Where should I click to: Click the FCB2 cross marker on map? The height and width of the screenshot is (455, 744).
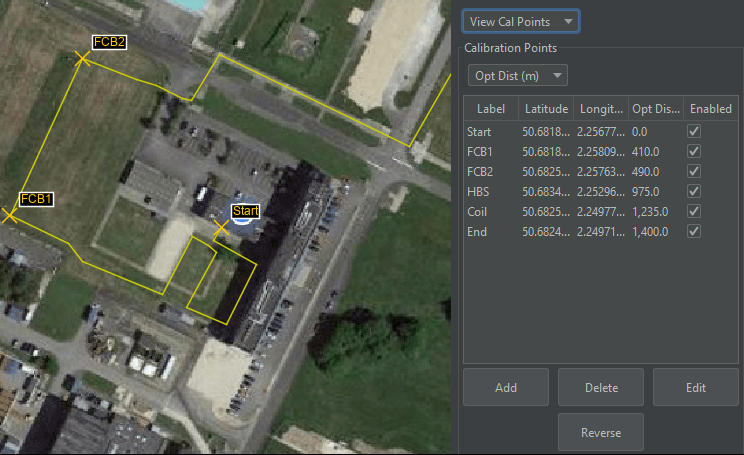tap(82, 60)
